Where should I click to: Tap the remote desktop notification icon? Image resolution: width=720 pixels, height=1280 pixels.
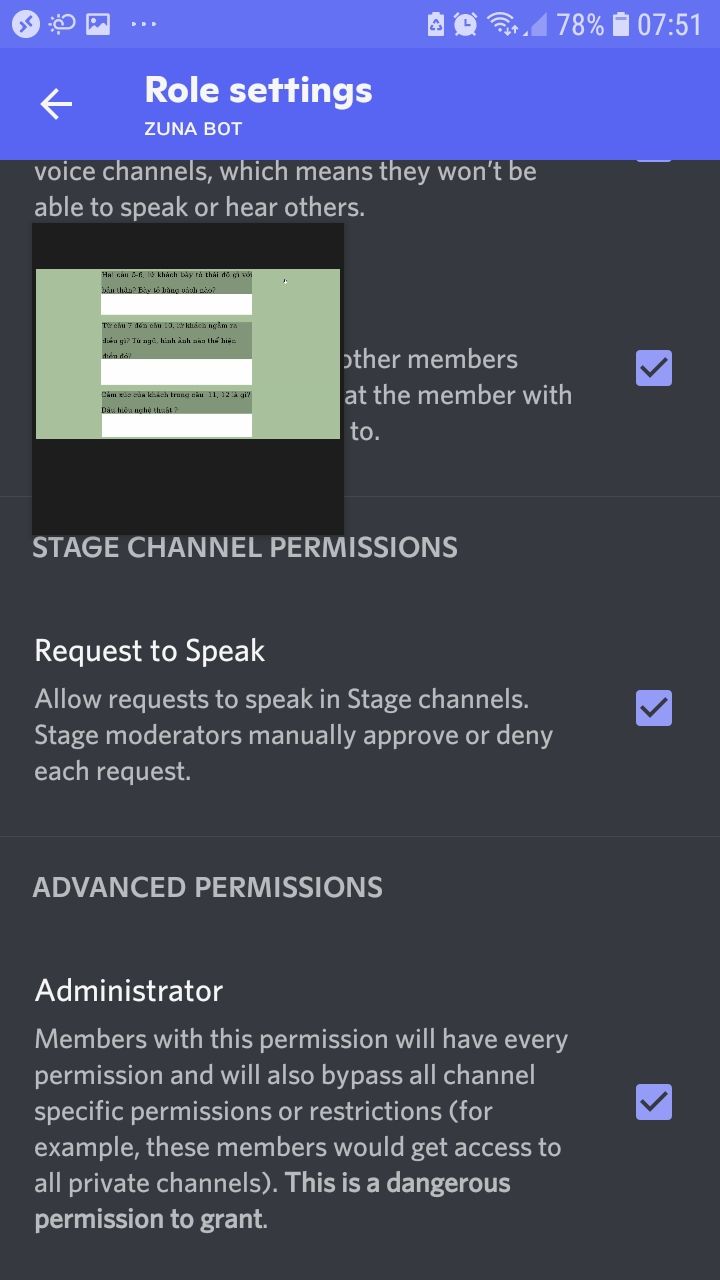tap(26, 24)
